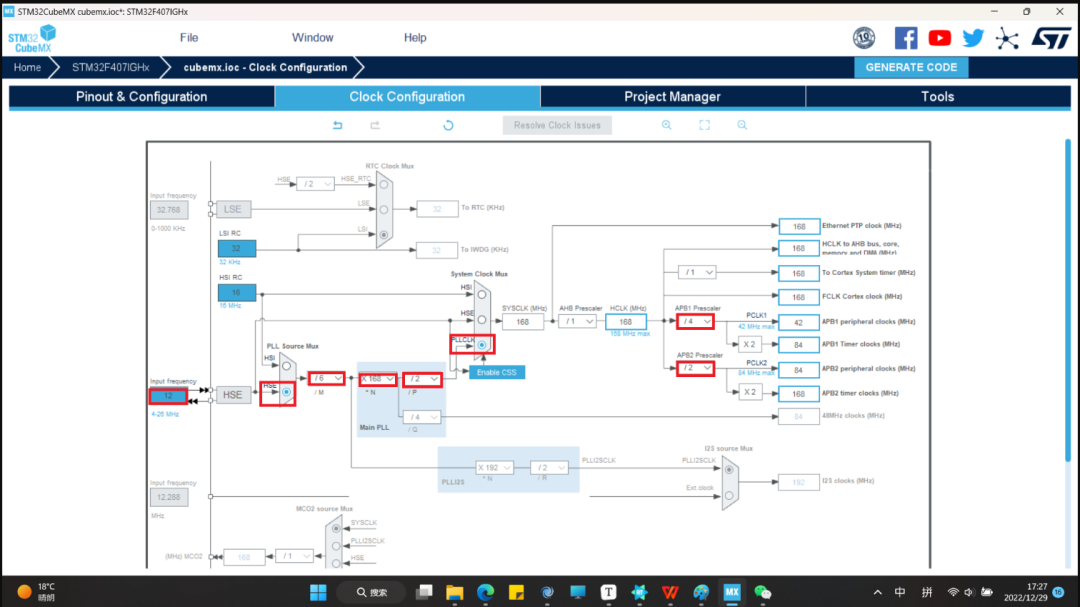Viewport: 1080px width, 607px height.
Task: Zoom out of the clock diagram
Action: 742,125
